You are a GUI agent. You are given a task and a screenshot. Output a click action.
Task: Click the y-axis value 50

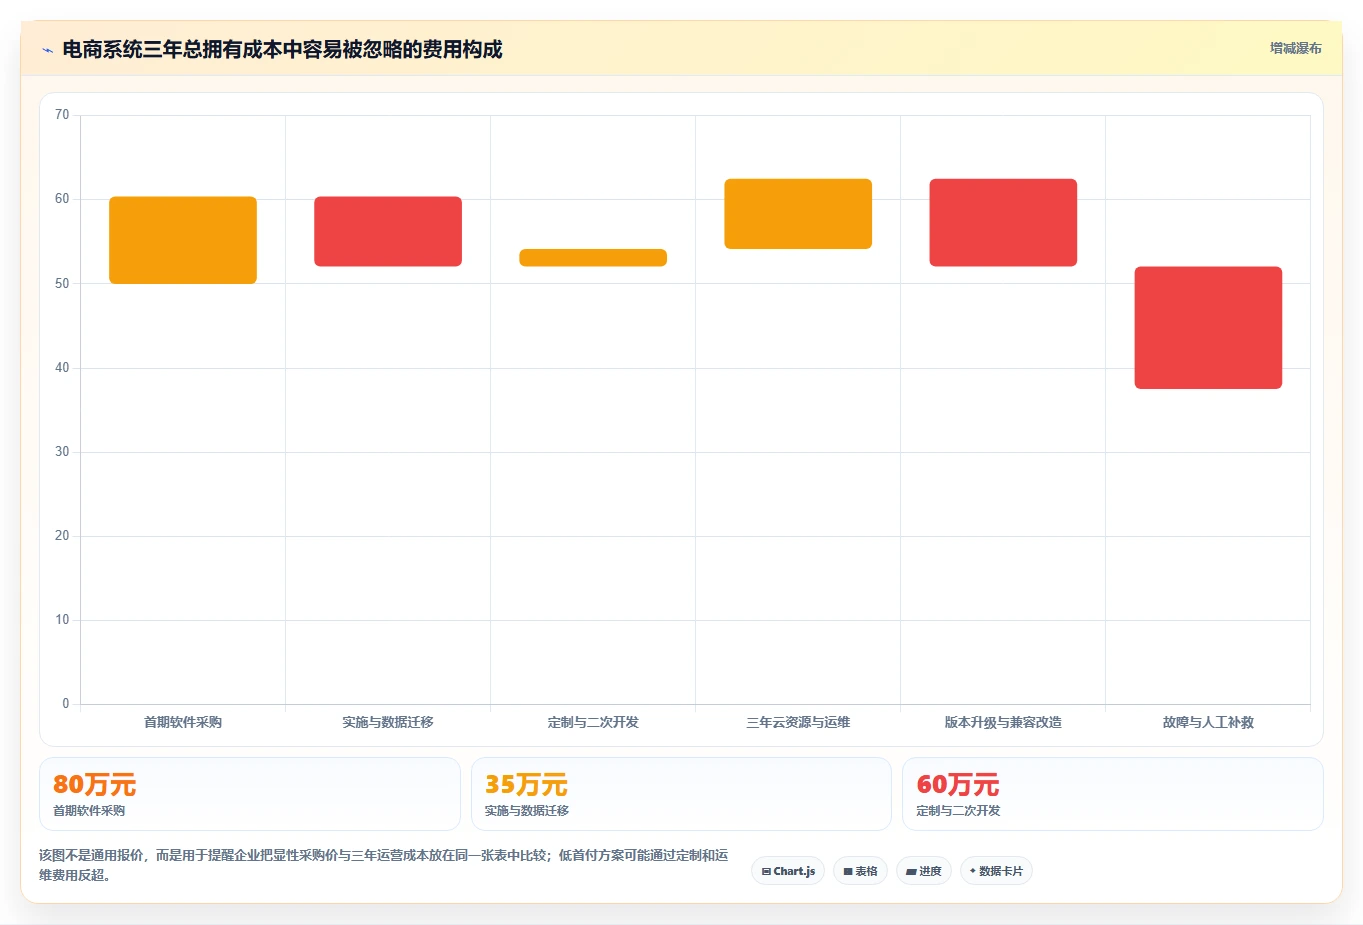click(62, 284)
